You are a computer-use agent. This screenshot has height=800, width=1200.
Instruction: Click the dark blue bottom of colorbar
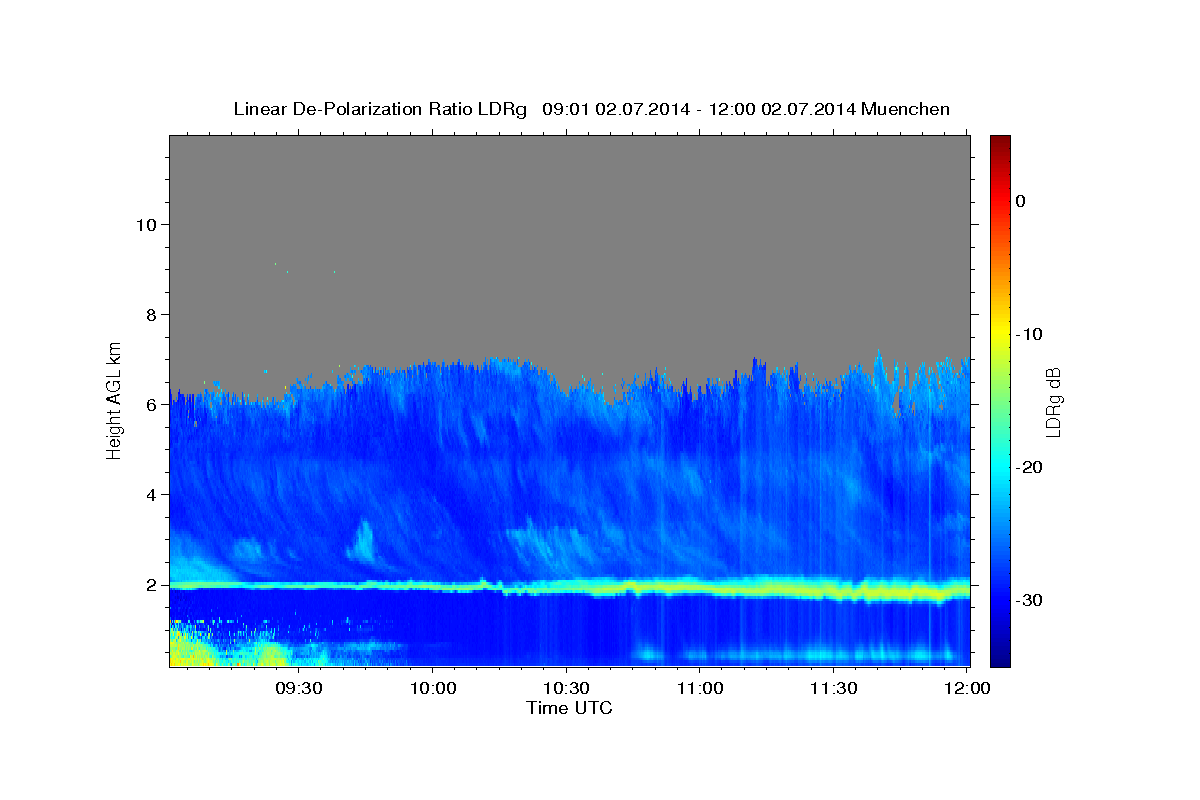point(1000,658)
